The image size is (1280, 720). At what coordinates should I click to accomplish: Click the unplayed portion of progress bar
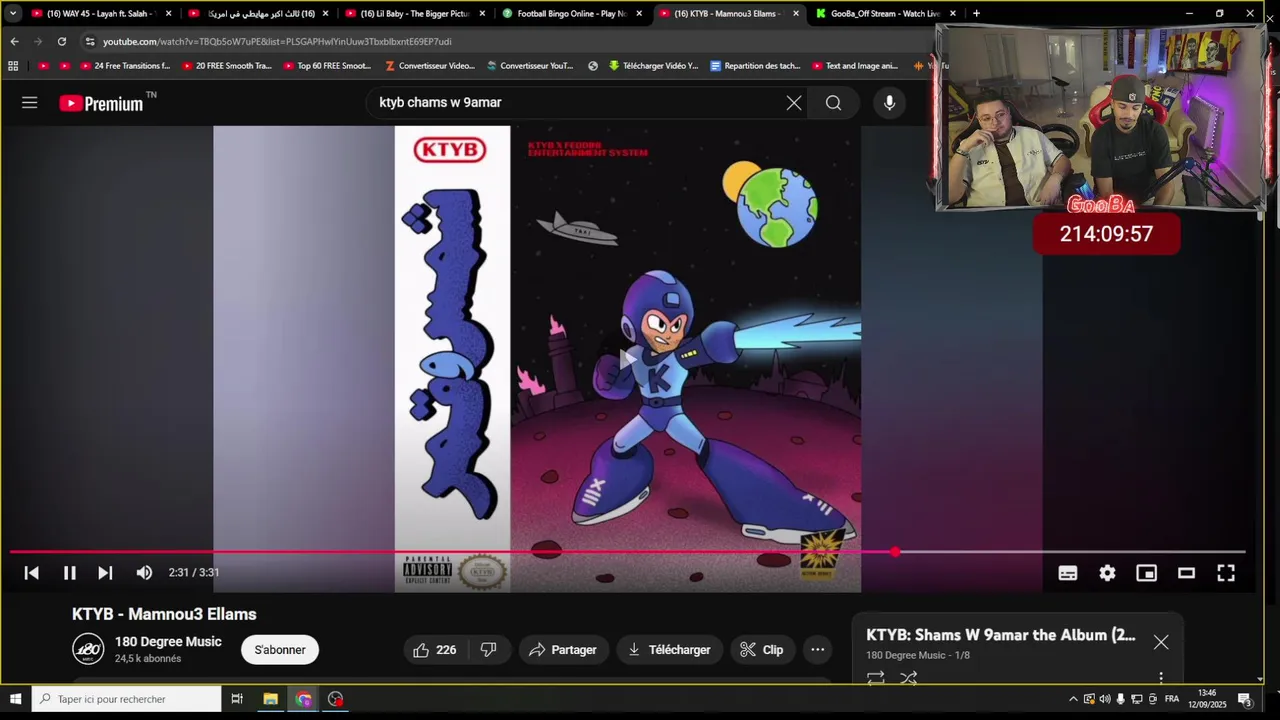click(1073, 552)
